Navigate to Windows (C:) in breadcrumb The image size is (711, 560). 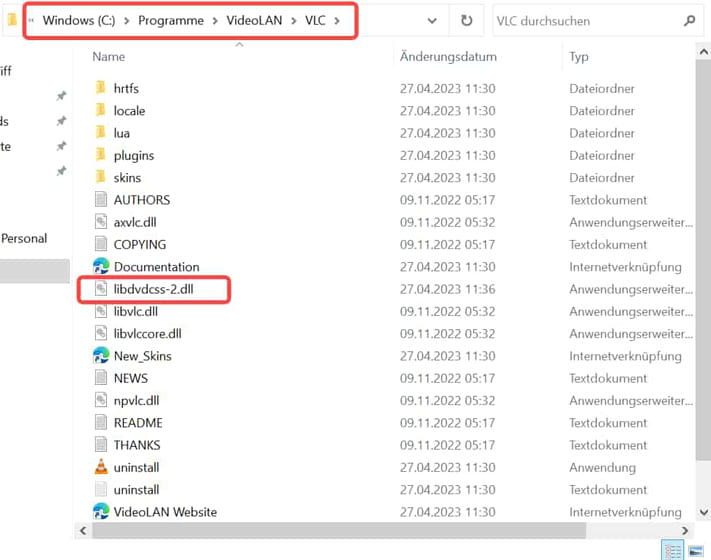pos(79,20)
